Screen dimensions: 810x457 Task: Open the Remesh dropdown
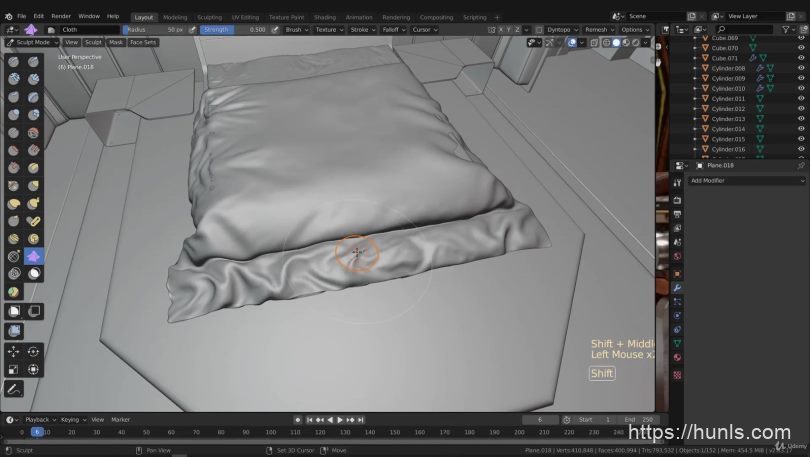pos(599,30)
